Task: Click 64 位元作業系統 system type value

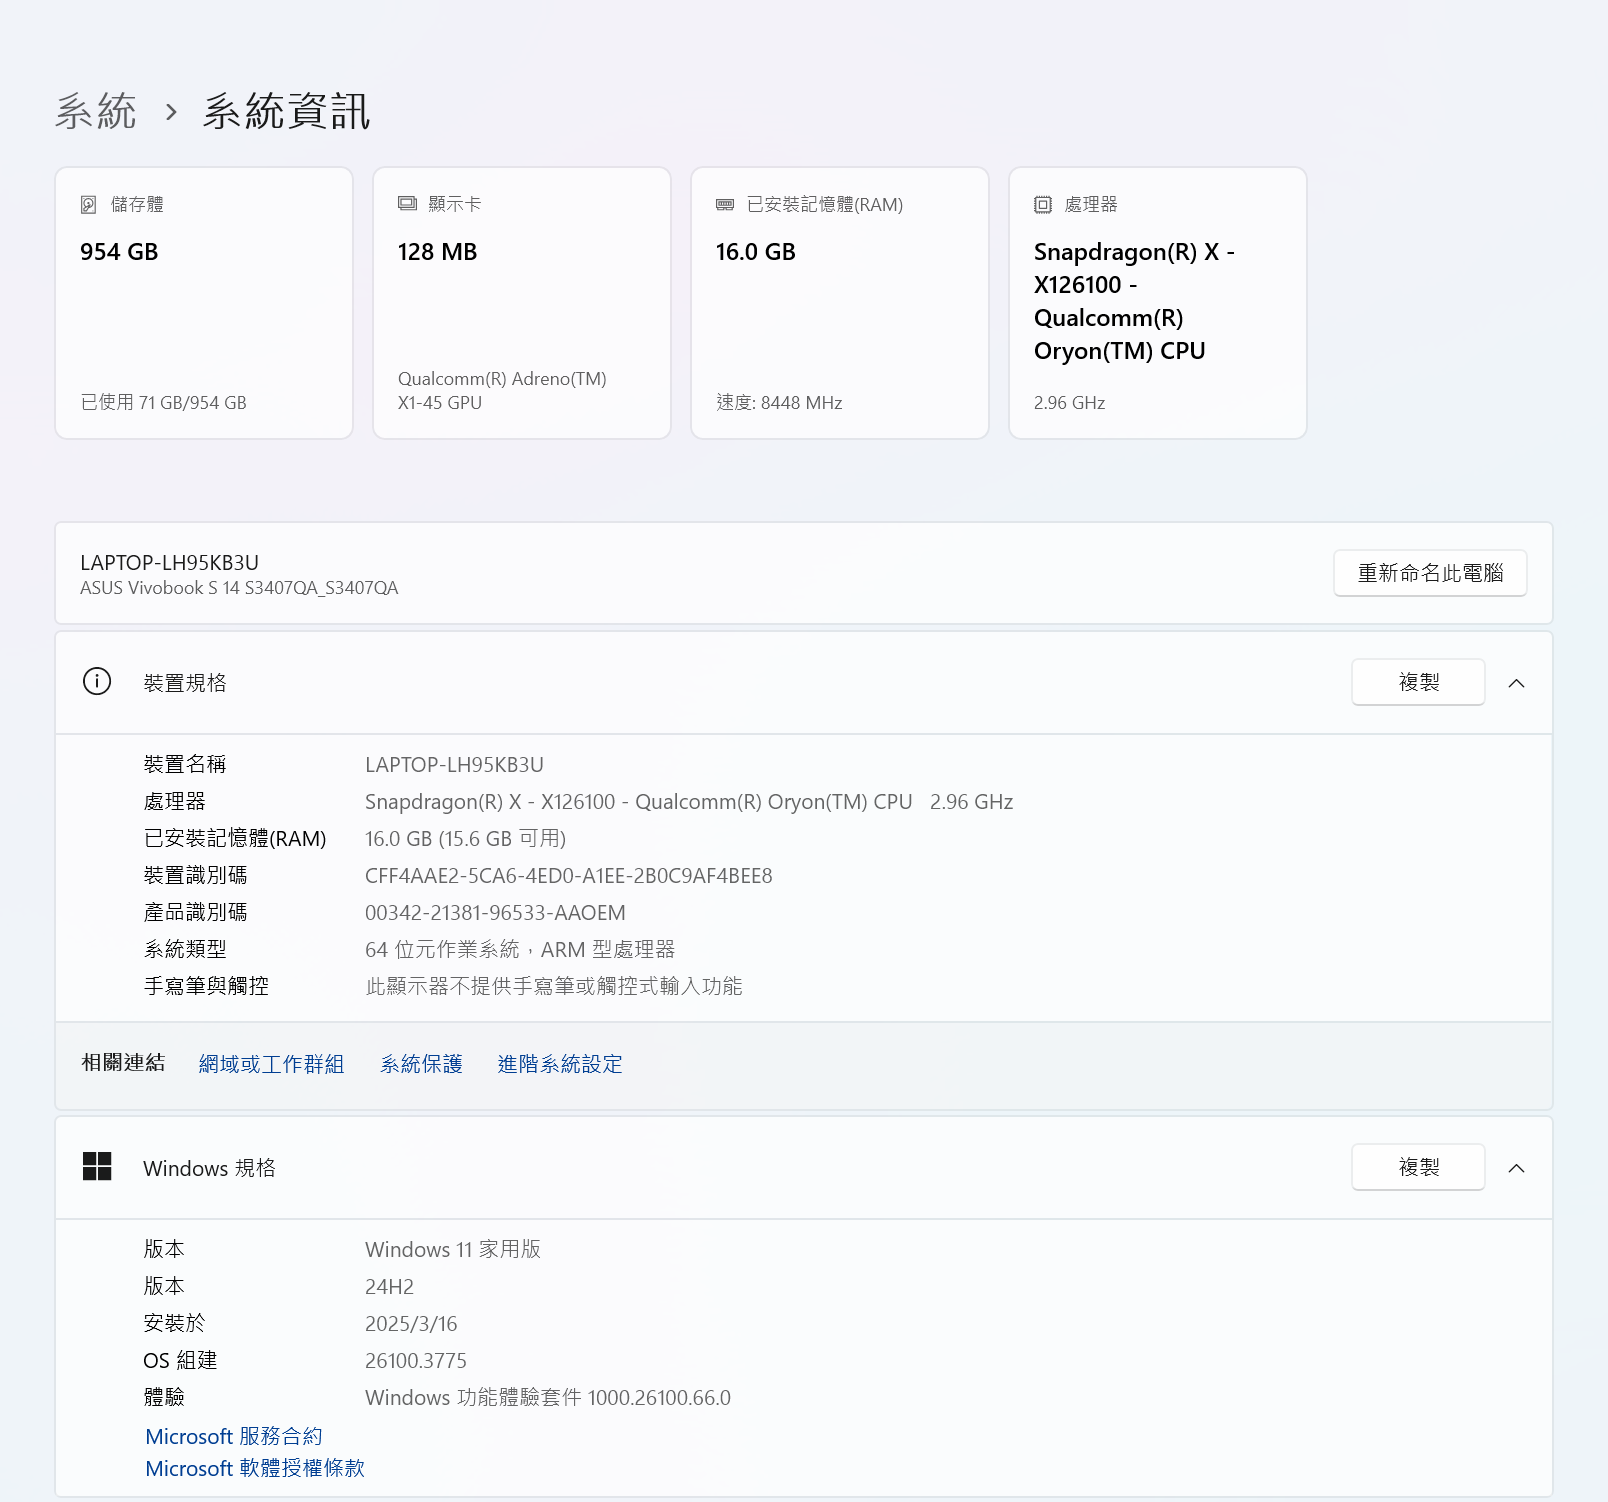Action: click(x=520, y=949)
